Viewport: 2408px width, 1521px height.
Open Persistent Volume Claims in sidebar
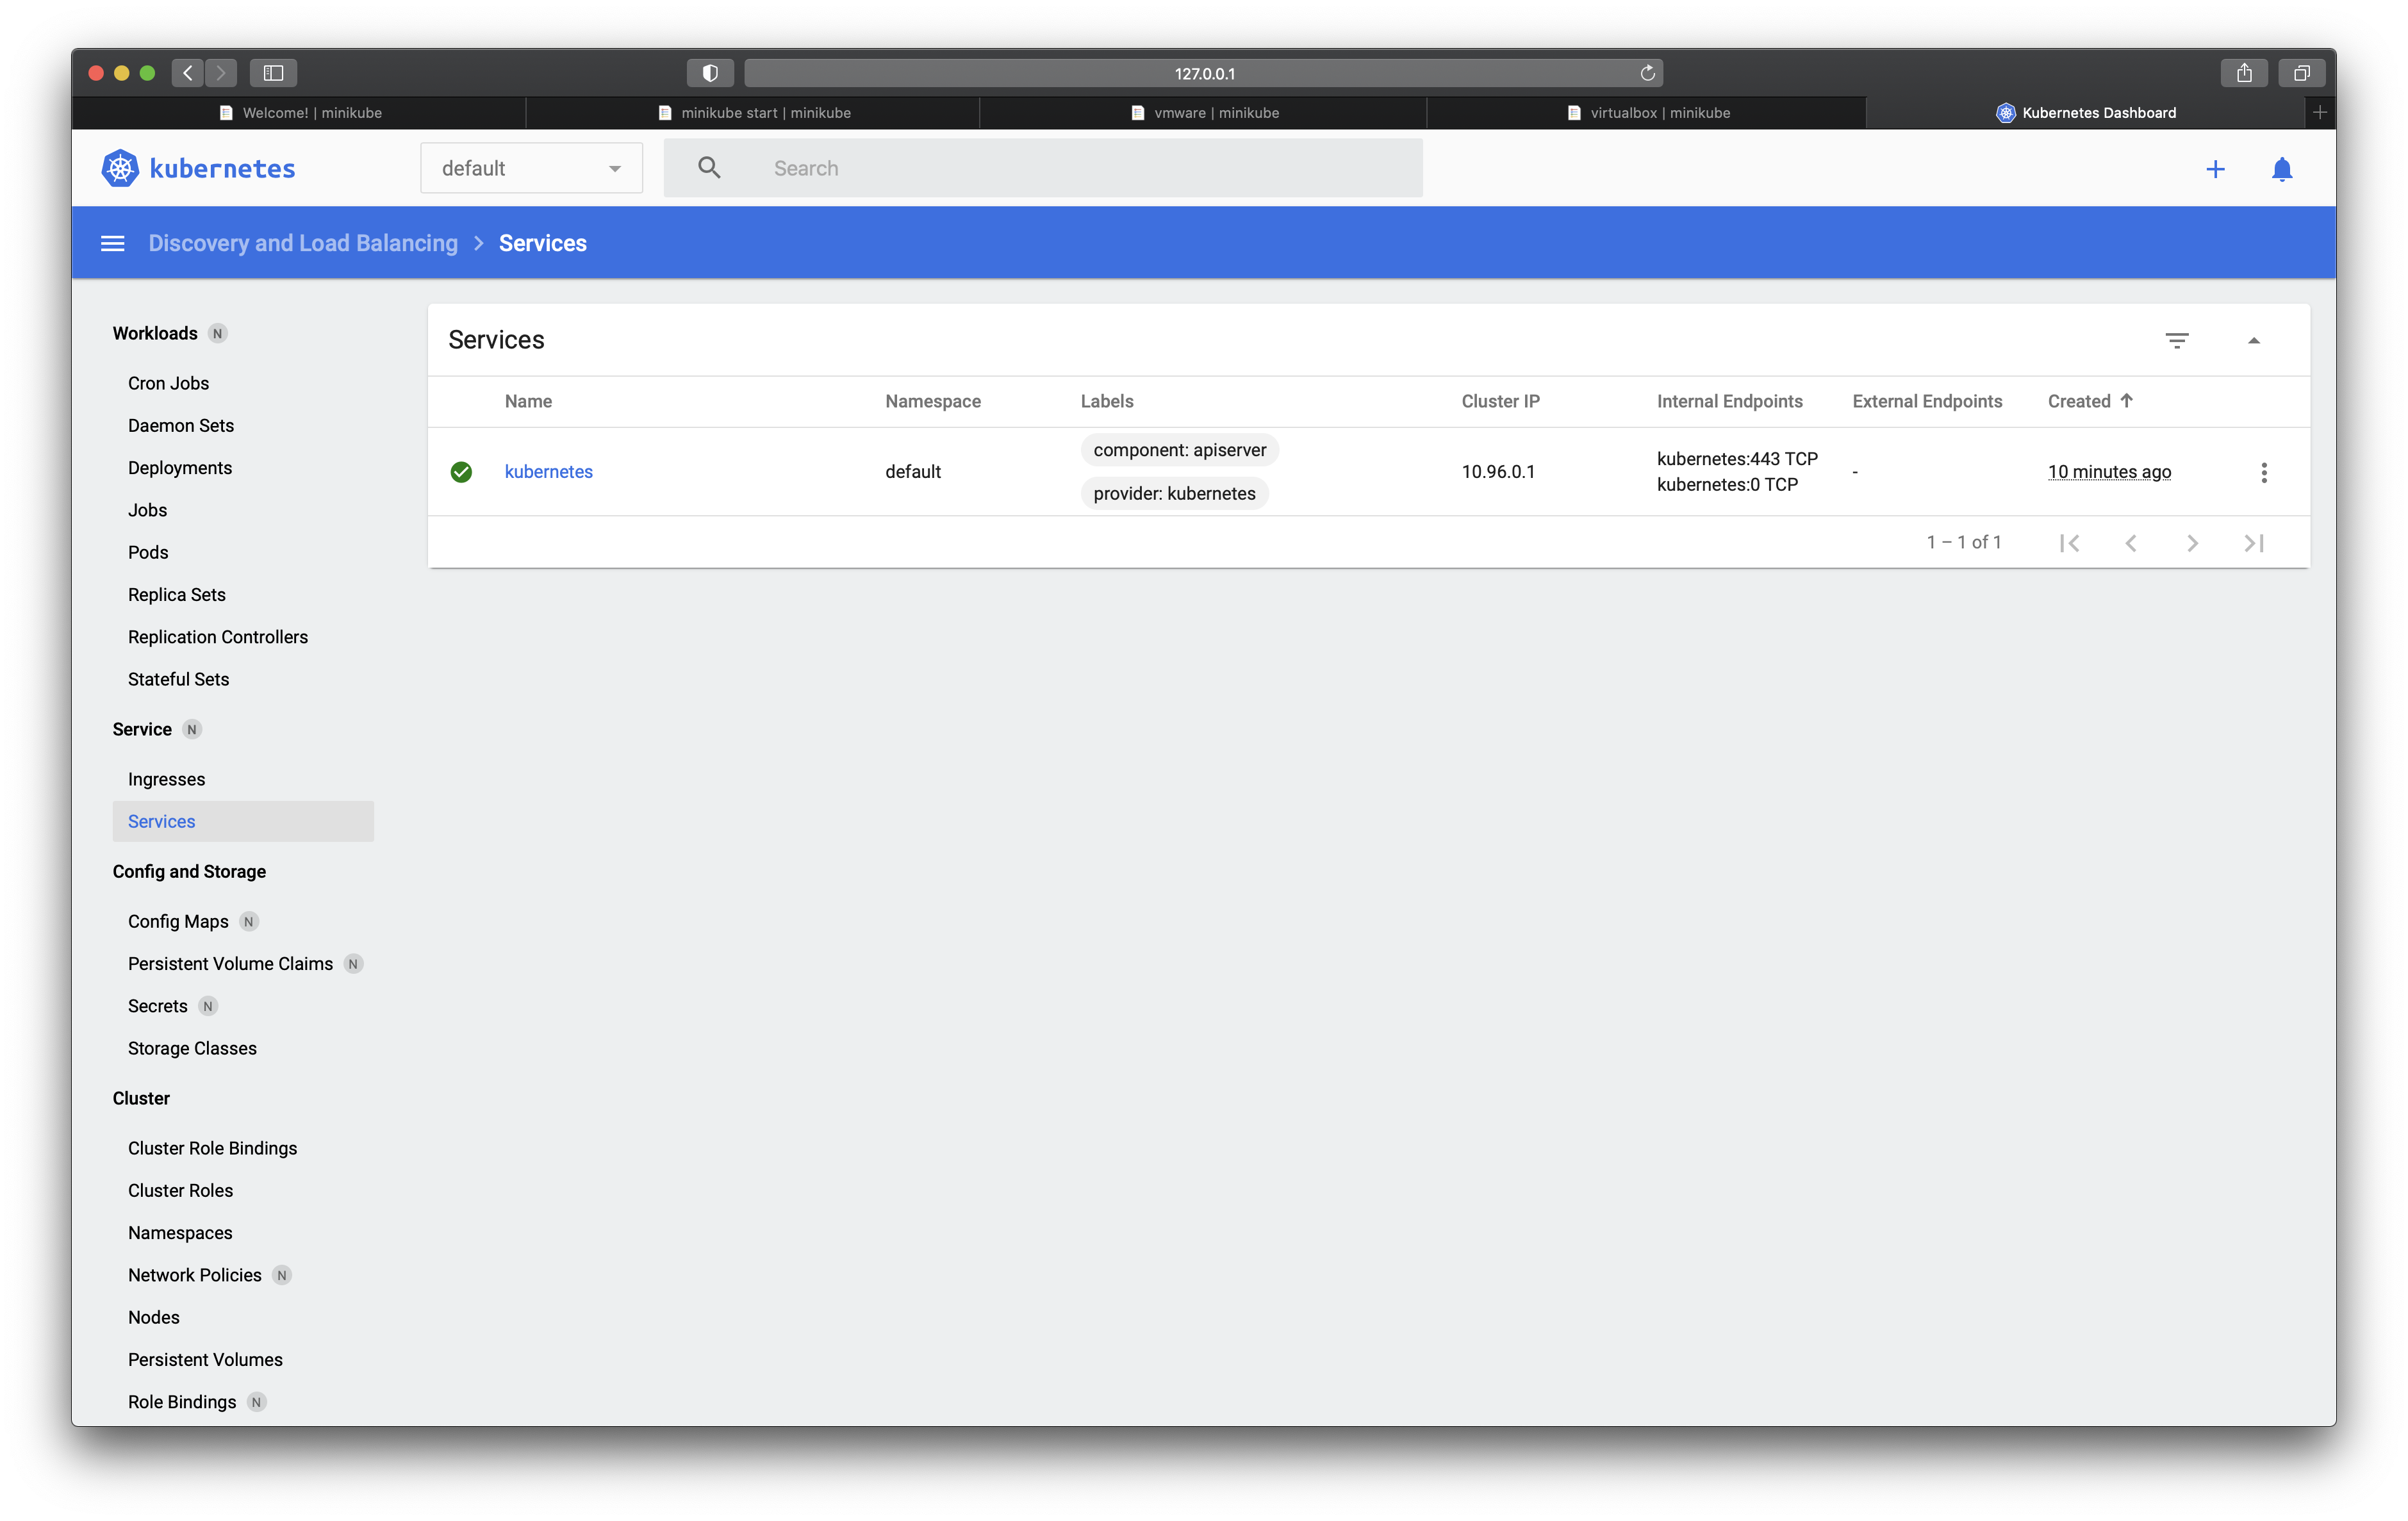click(230, 964)
